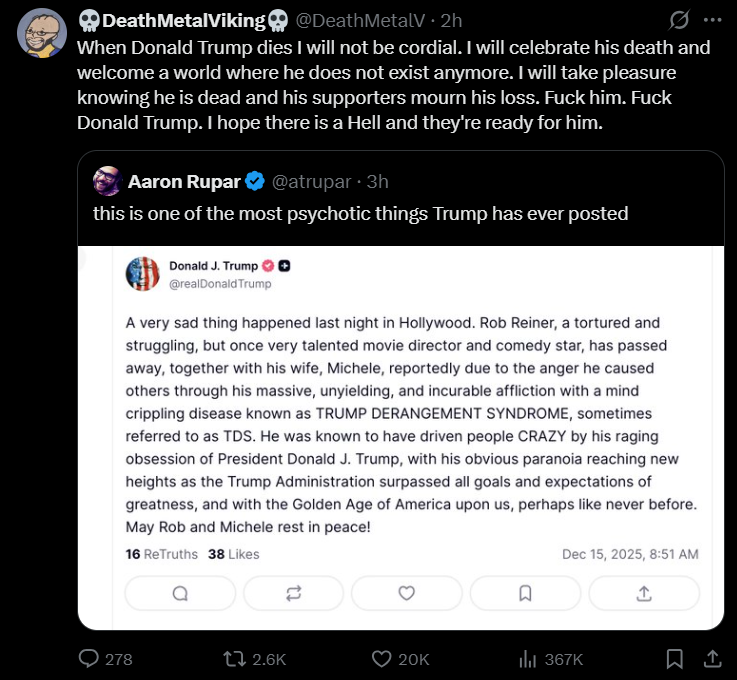This screenshot has height=680, width=737.
Task: Click the Grok icon at top right
Action: pos(680,20)
